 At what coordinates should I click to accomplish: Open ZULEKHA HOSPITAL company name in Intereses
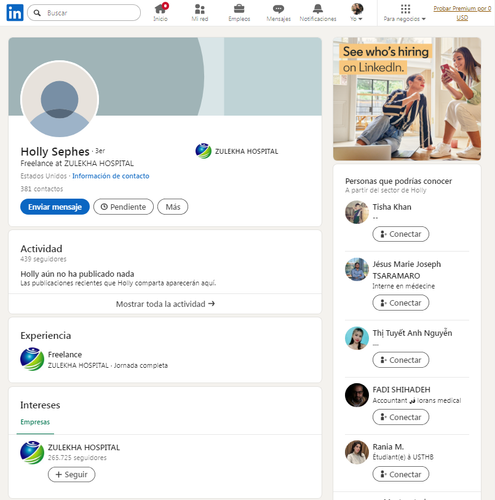pyautogui.click(x=84, y=447)
